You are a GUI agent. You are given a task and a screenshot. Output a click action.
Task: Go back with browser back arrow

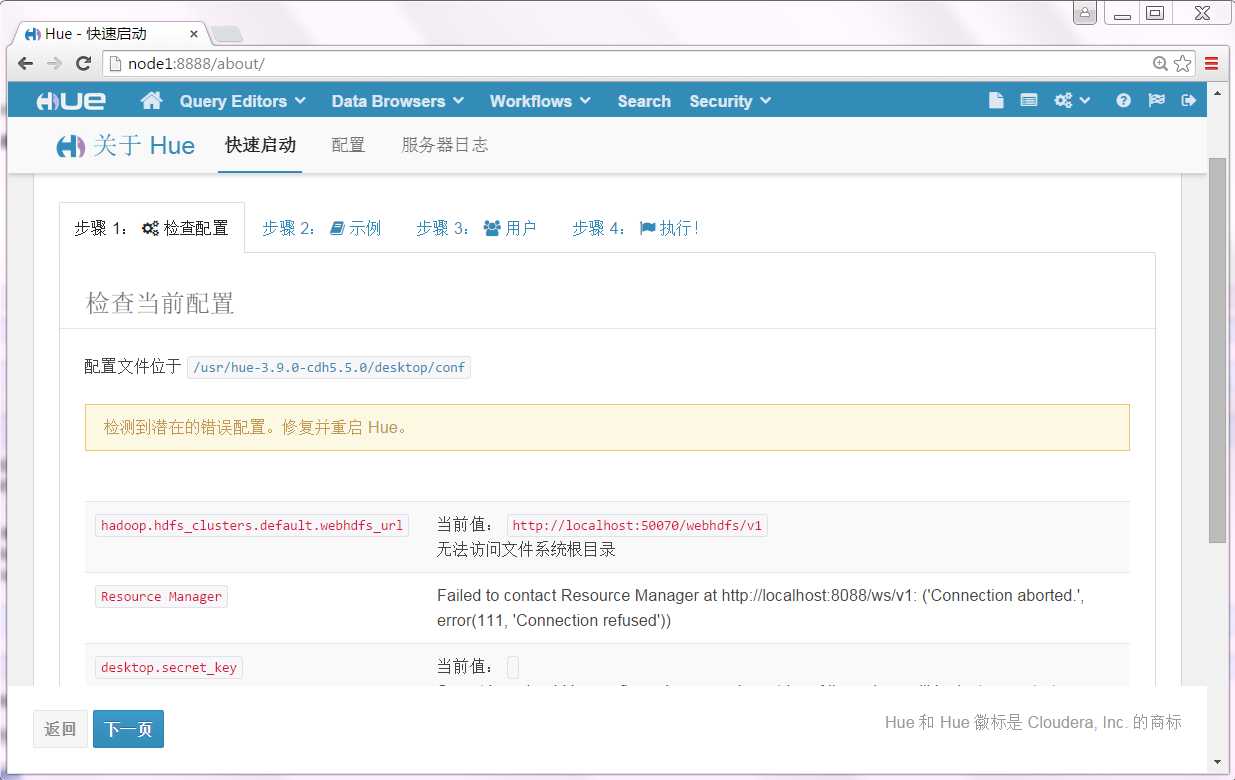[x=25, y=63]
